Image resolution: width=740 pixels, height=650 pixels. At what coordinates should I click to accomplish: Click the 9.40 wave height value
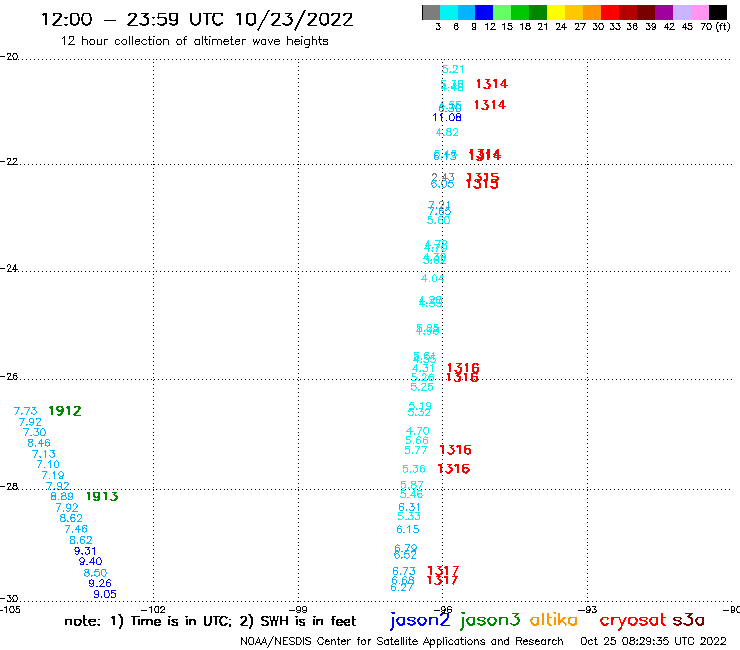91,562
